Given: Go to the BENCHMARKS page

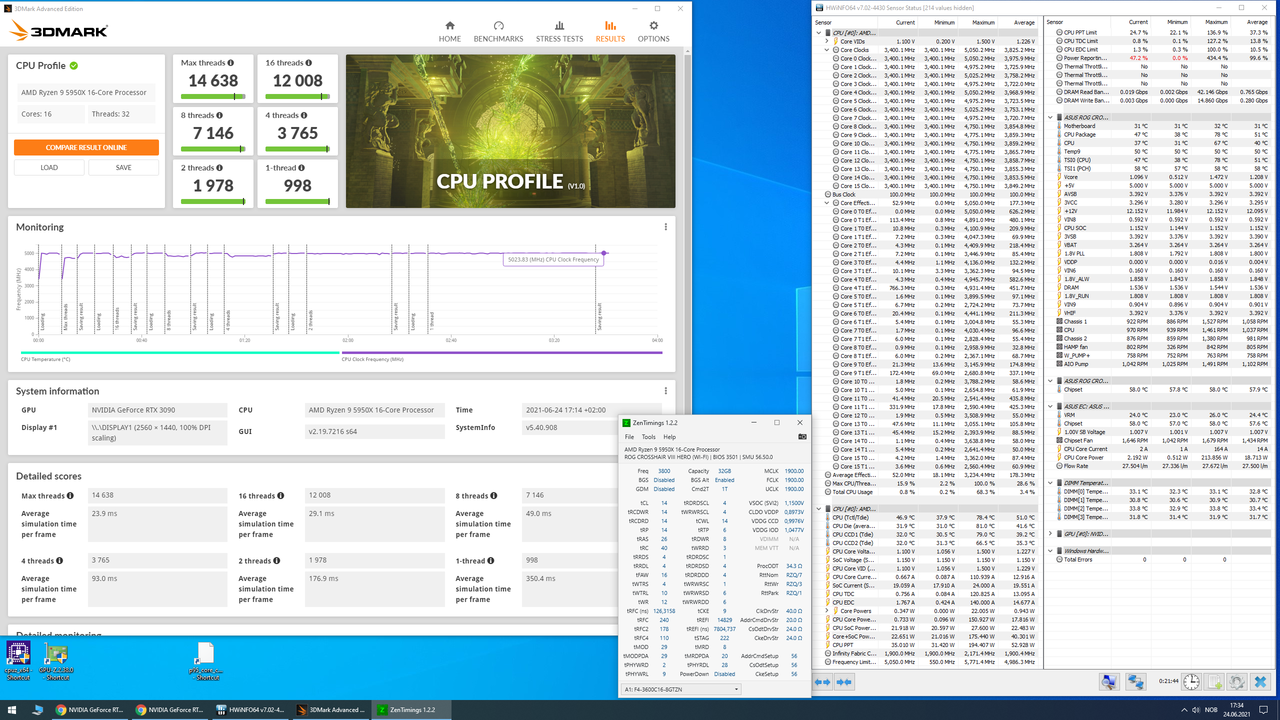Looking at the screenshot, I should 498,31.
